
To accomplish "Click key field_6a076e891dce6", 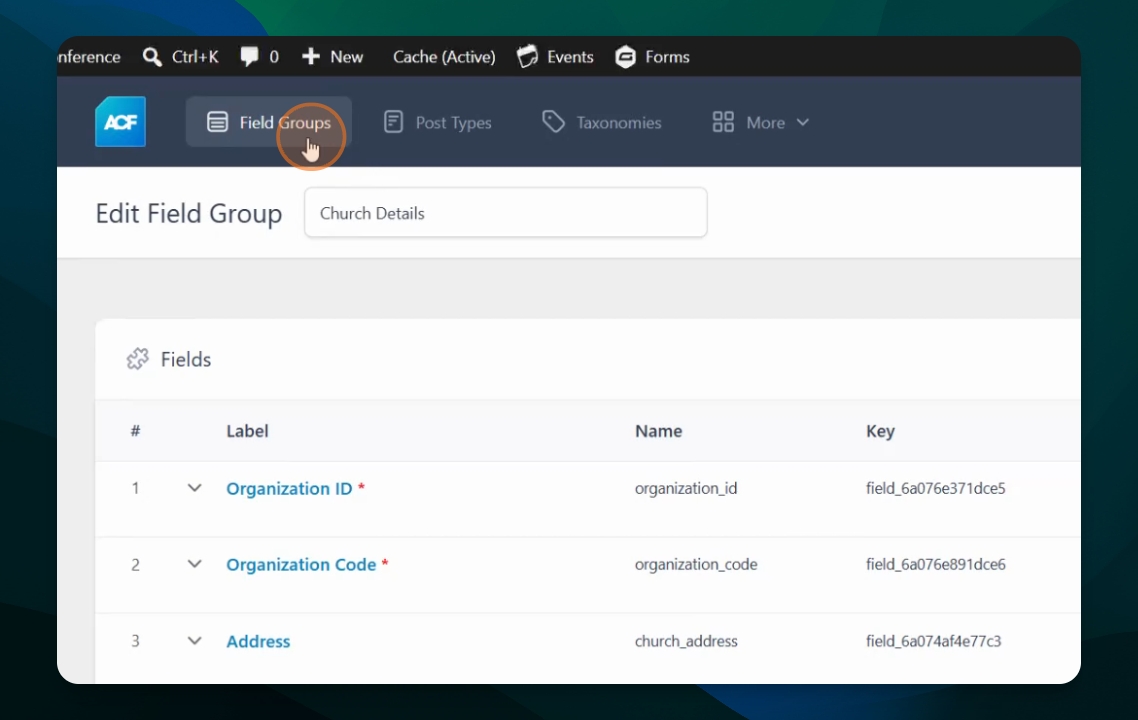I will [x=936, y=565].
